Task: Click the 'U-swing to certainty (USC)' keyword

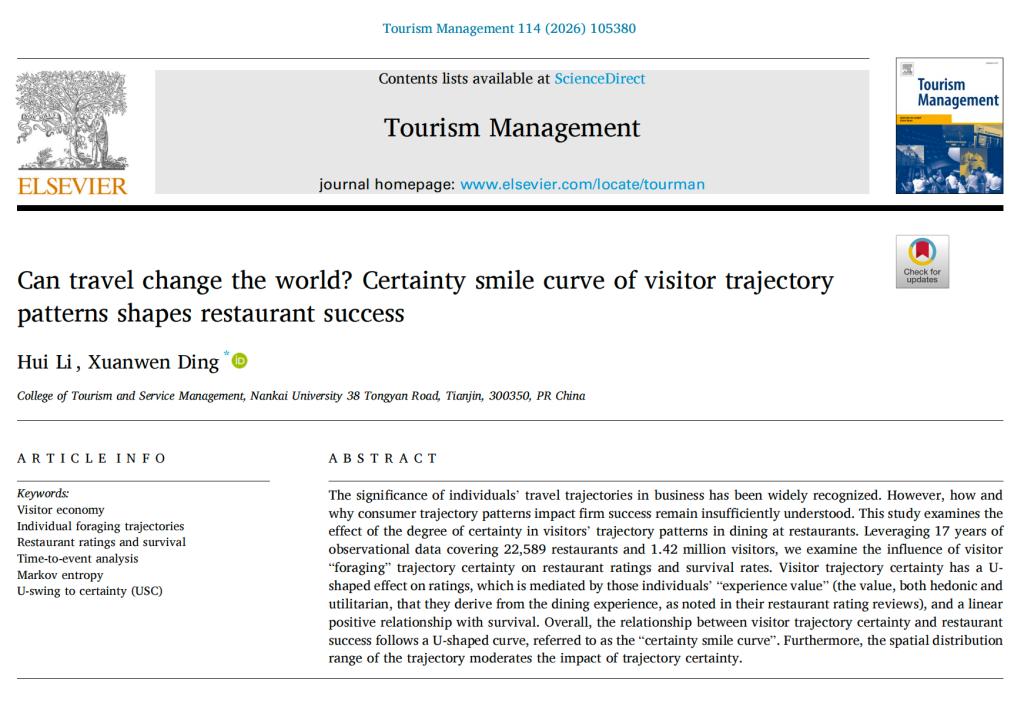Action: coord(90,591)
